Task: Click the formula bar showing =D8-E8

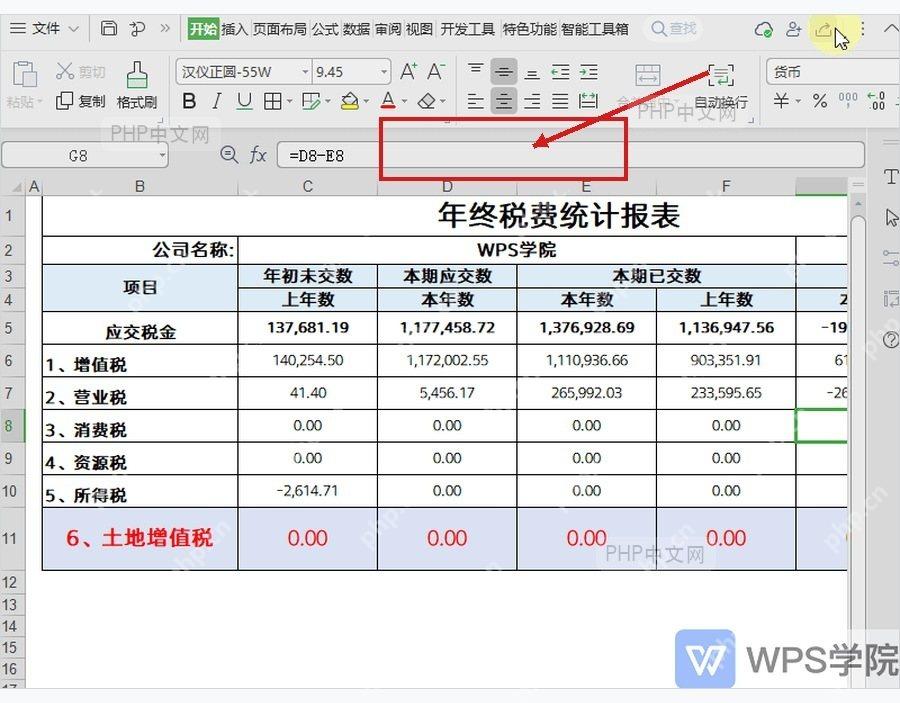Action: pos(571,155)
